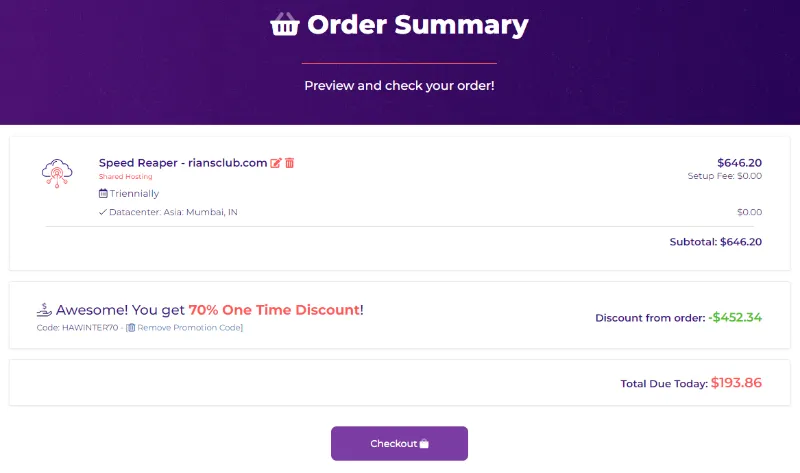800x473 pixels.
Task: Click the 70% One Time Discount text
Action: coord(274,310)
